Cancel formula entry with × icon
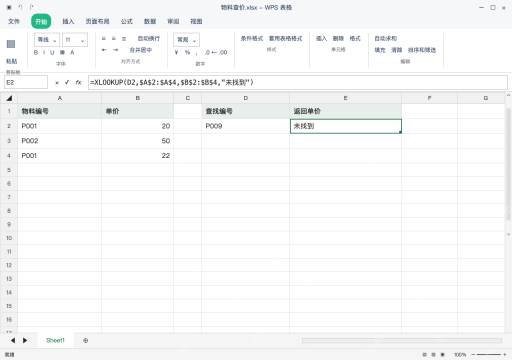The height and width of the screenshot is (360, 512). pos(57,82)
